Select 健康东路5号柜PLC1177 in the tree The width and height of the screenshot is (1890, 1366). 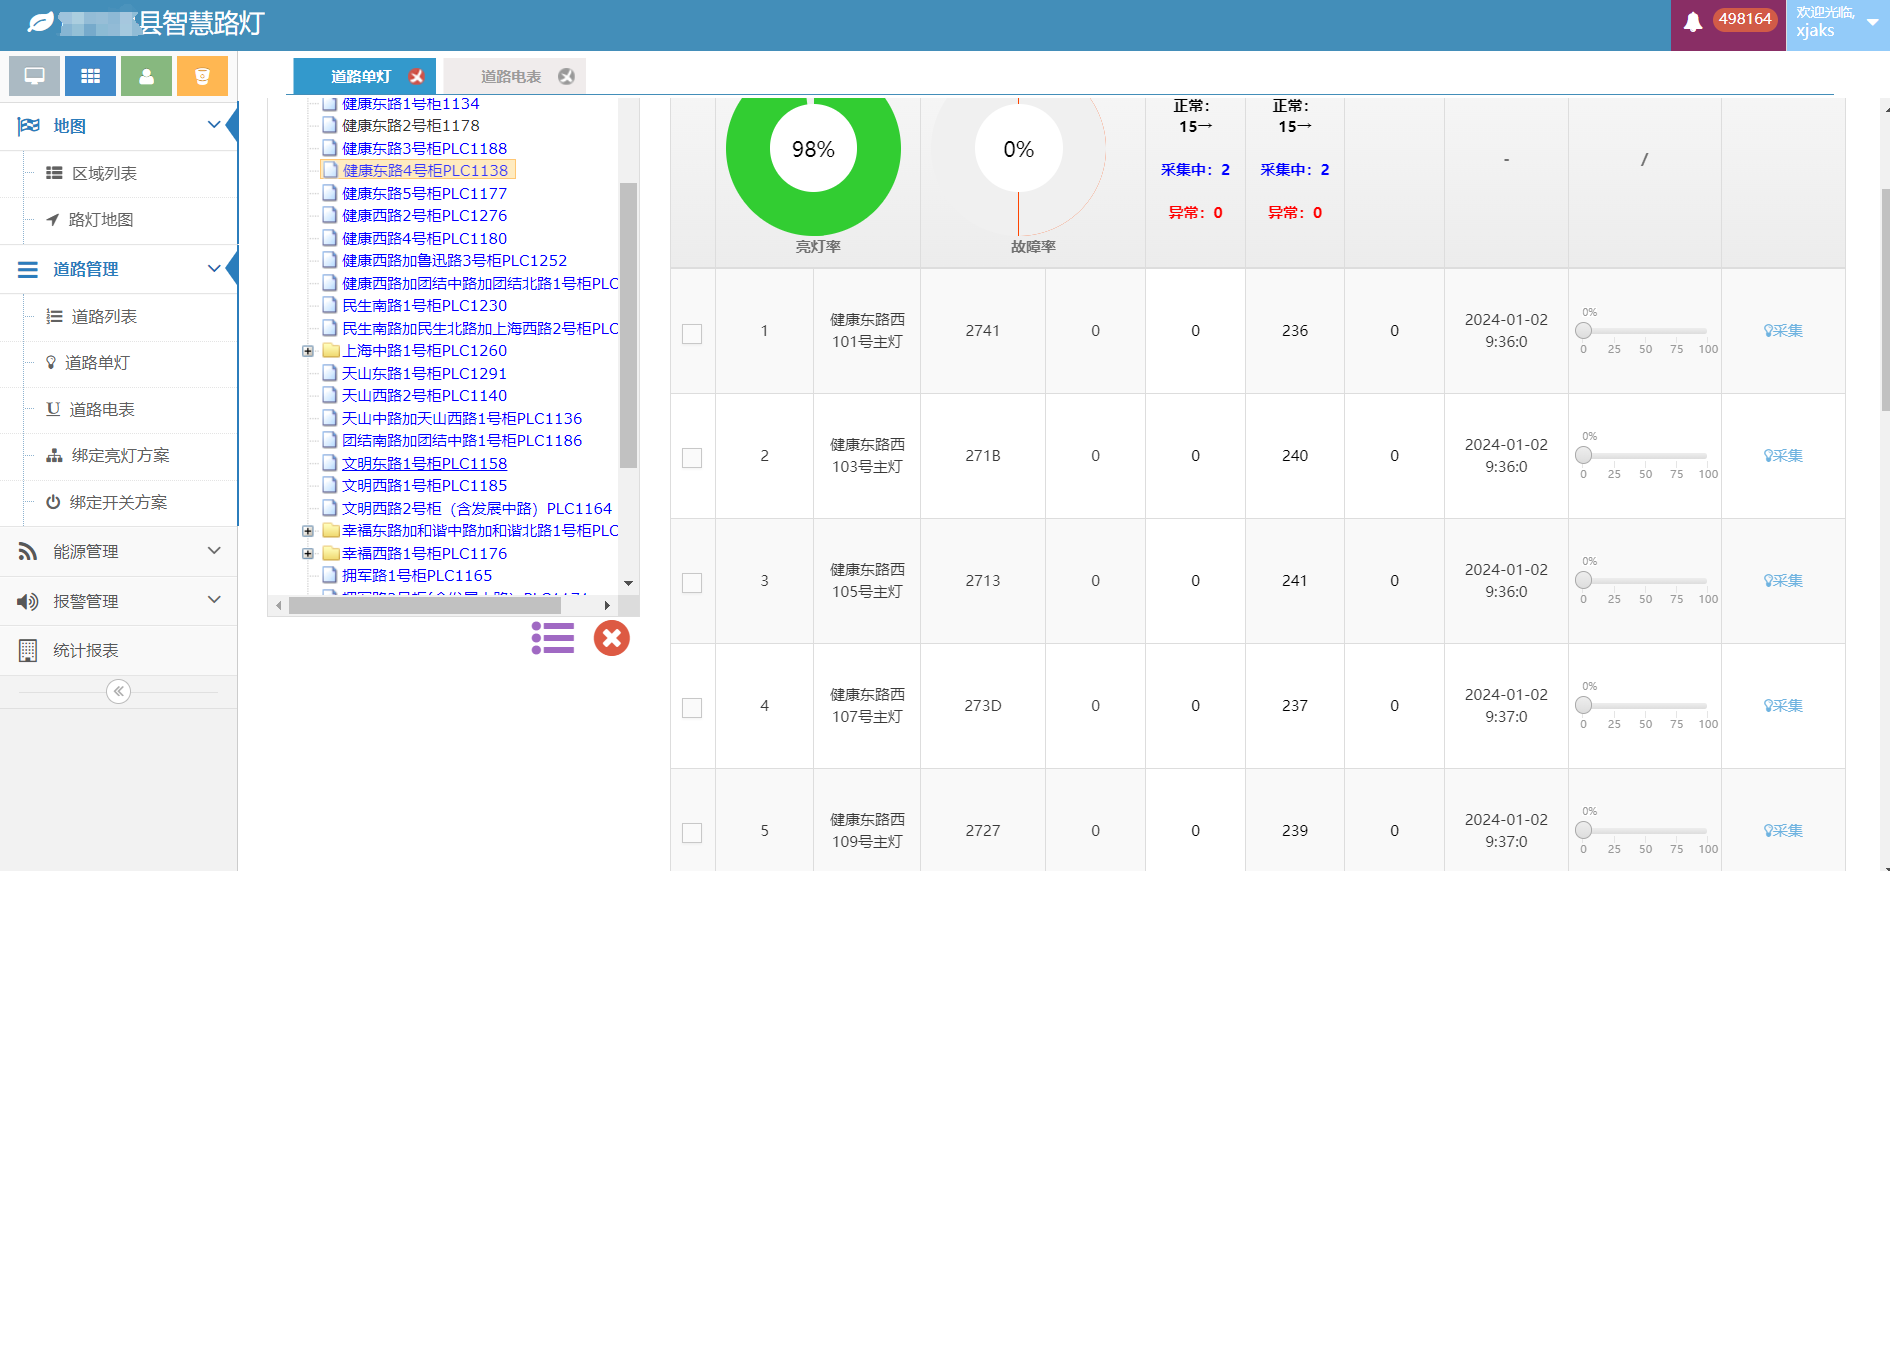(x=423, y=192)
